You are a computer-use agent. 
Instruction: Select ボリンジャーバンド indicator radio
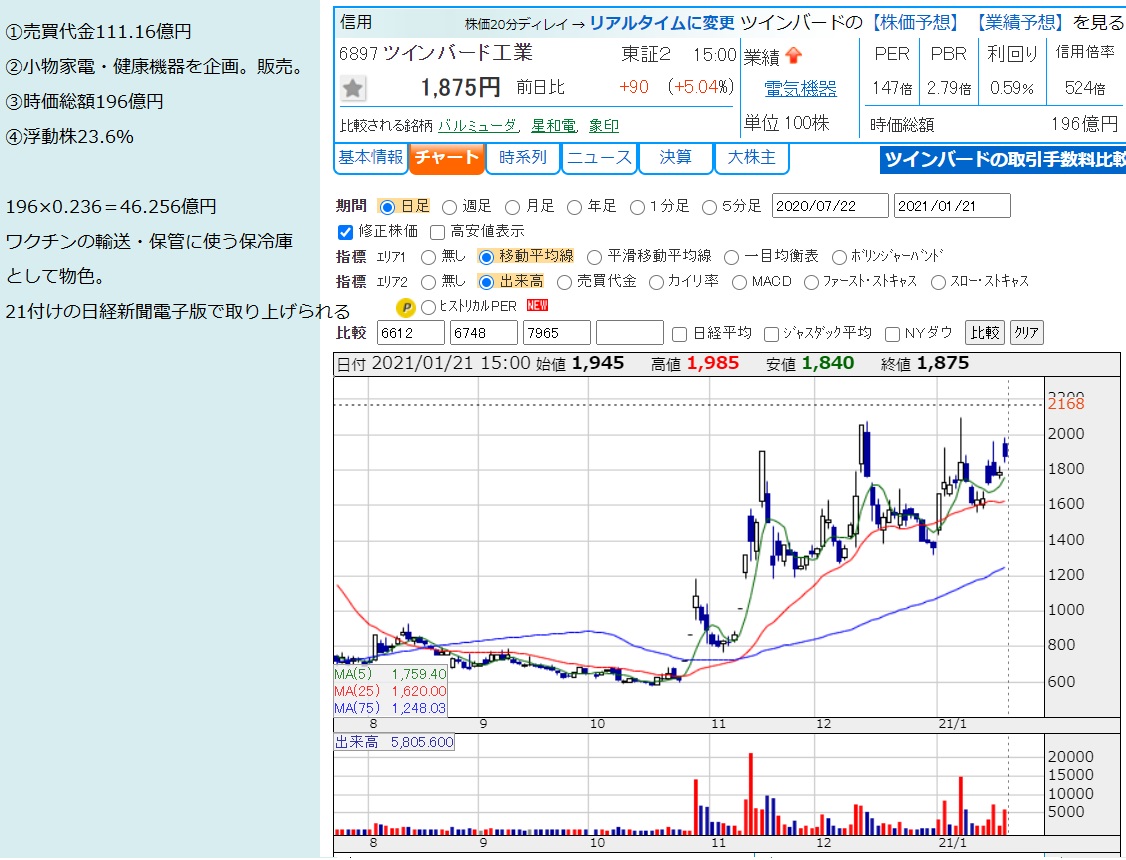click(x=839, y=257)
